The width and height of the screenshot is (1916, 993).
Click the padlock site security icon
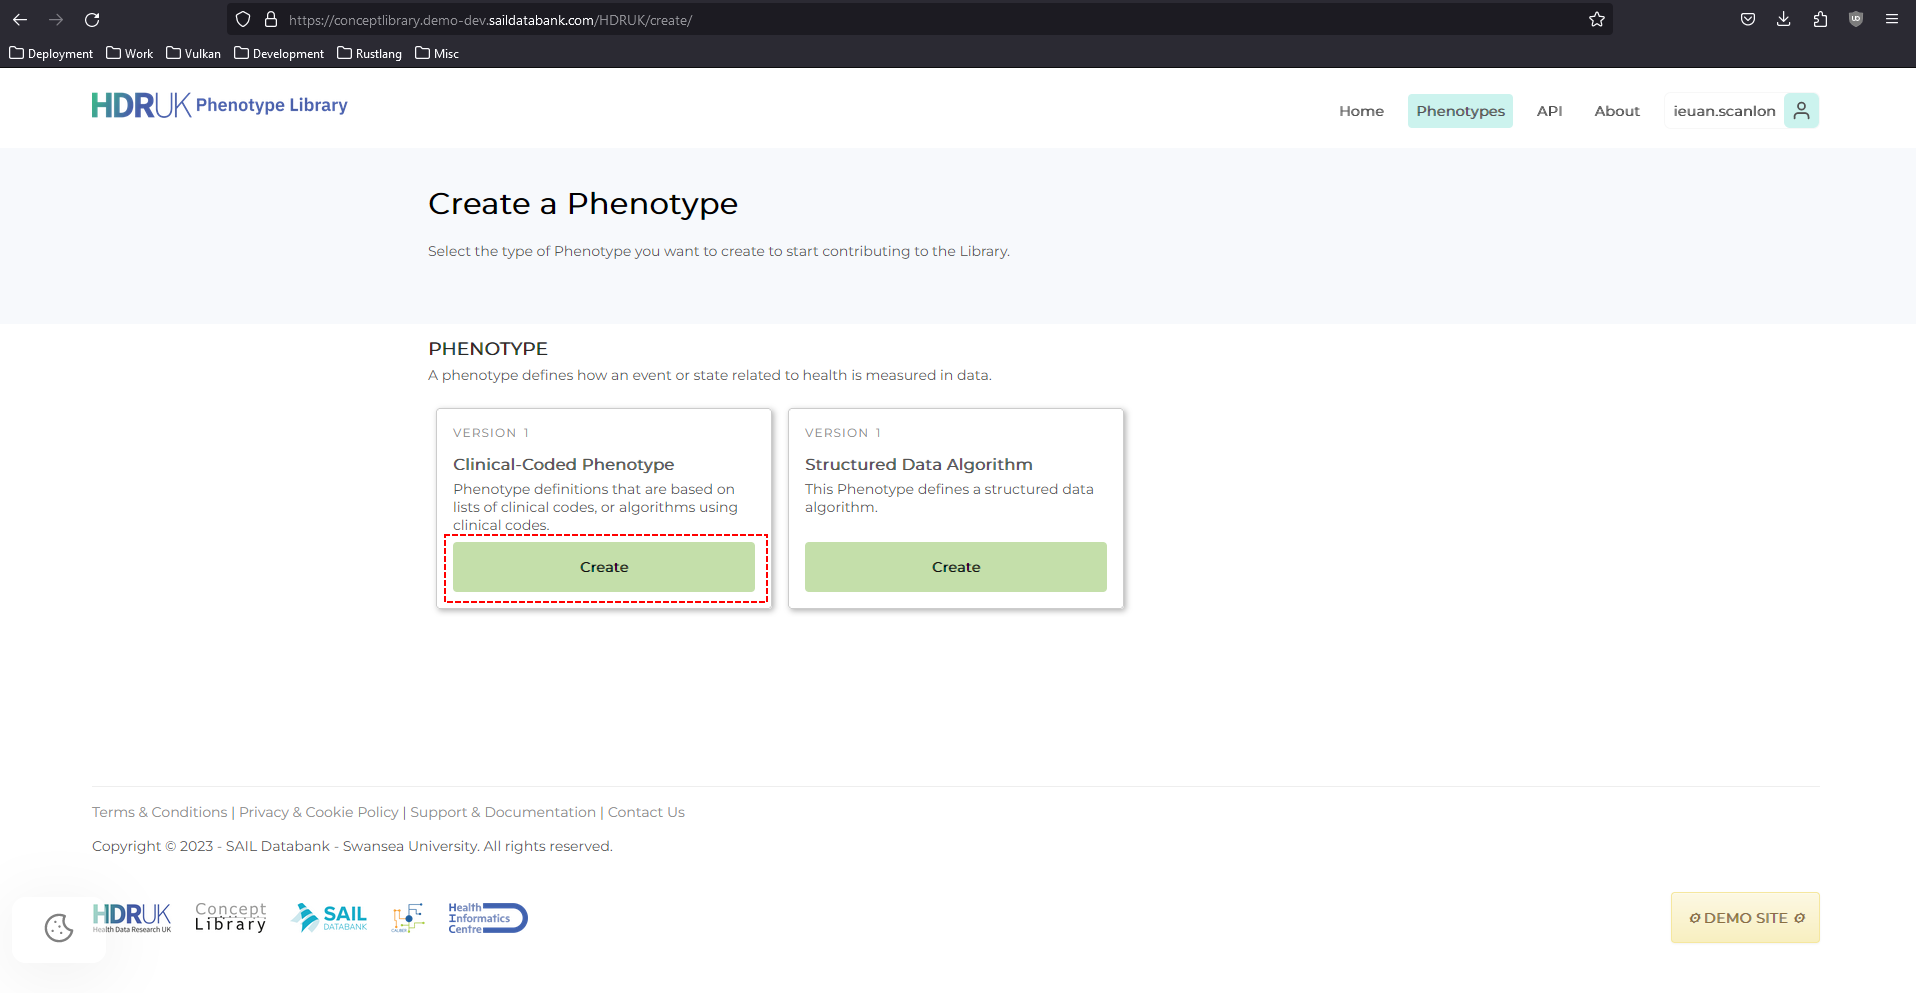pos(270,19)
